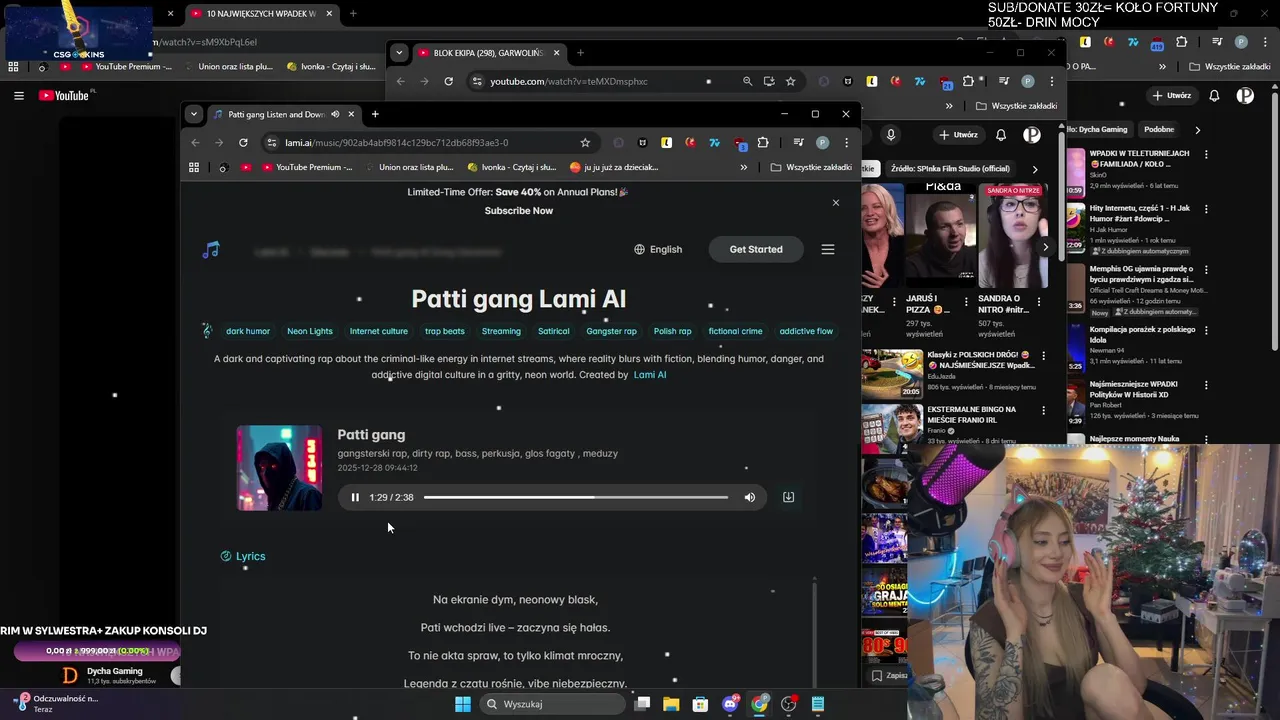Open SANDRA O NITRO short
Viewport: 1280px width, 720px height.
[1012, 237]
